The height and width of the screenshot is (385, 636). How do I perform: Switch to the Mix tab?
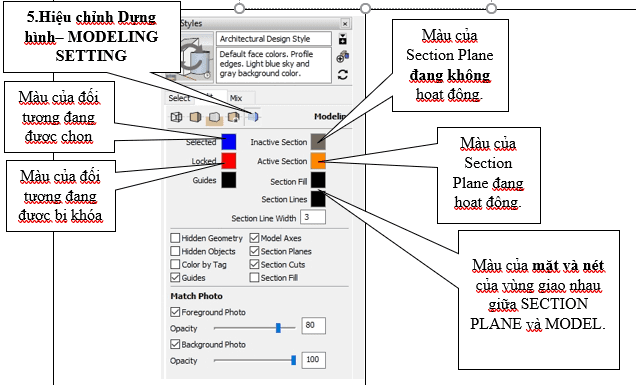click(x=236, y=98)
